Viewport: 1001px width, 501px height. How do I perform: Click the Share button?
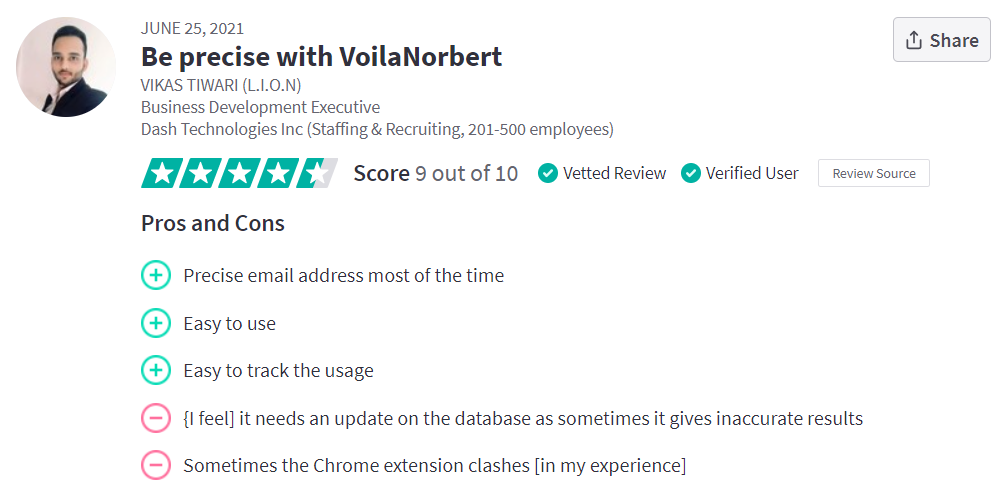click(942, 40)
